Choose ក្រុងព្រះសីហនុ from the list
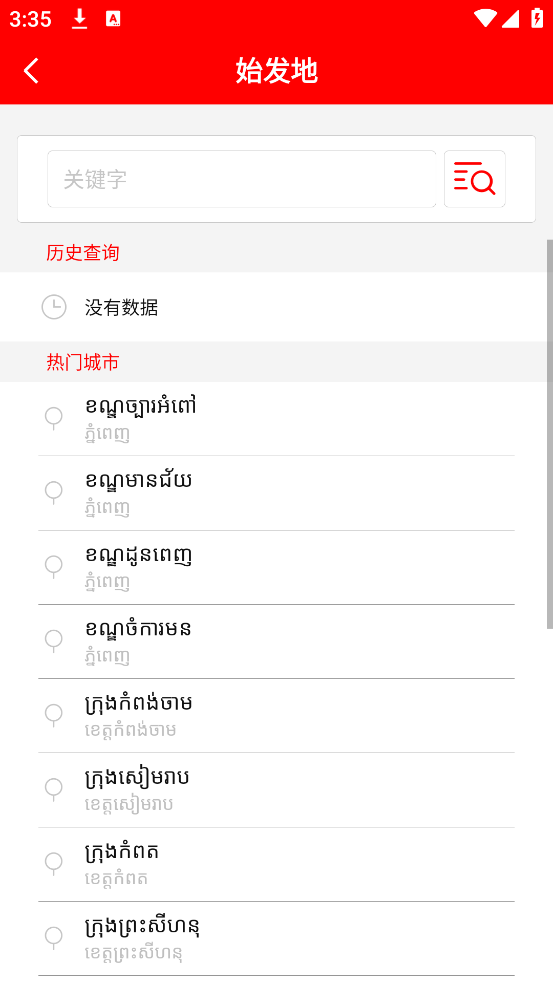Viewport: 553px width, 983px height. pos(276,938)
